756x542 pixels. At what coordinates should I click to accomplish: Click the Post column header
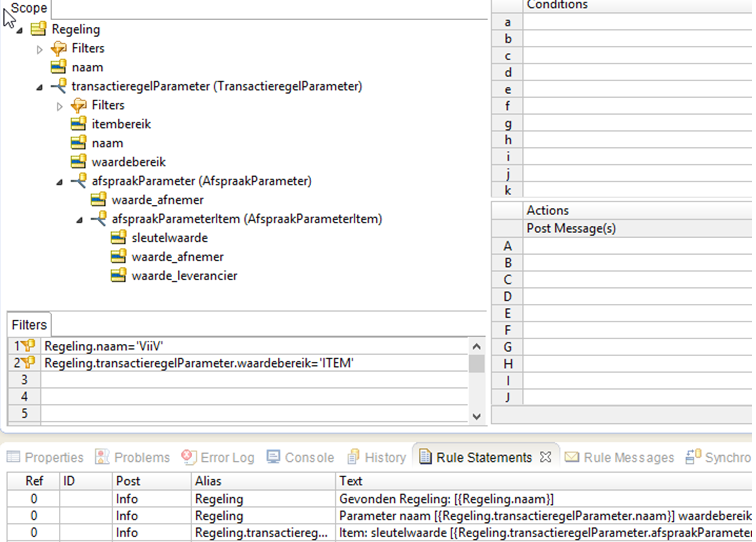151,481
